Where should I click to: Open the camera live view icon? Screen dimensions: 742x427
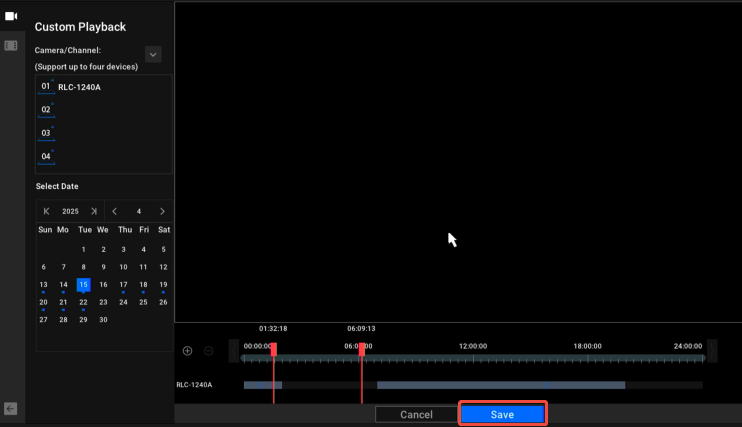11,16
